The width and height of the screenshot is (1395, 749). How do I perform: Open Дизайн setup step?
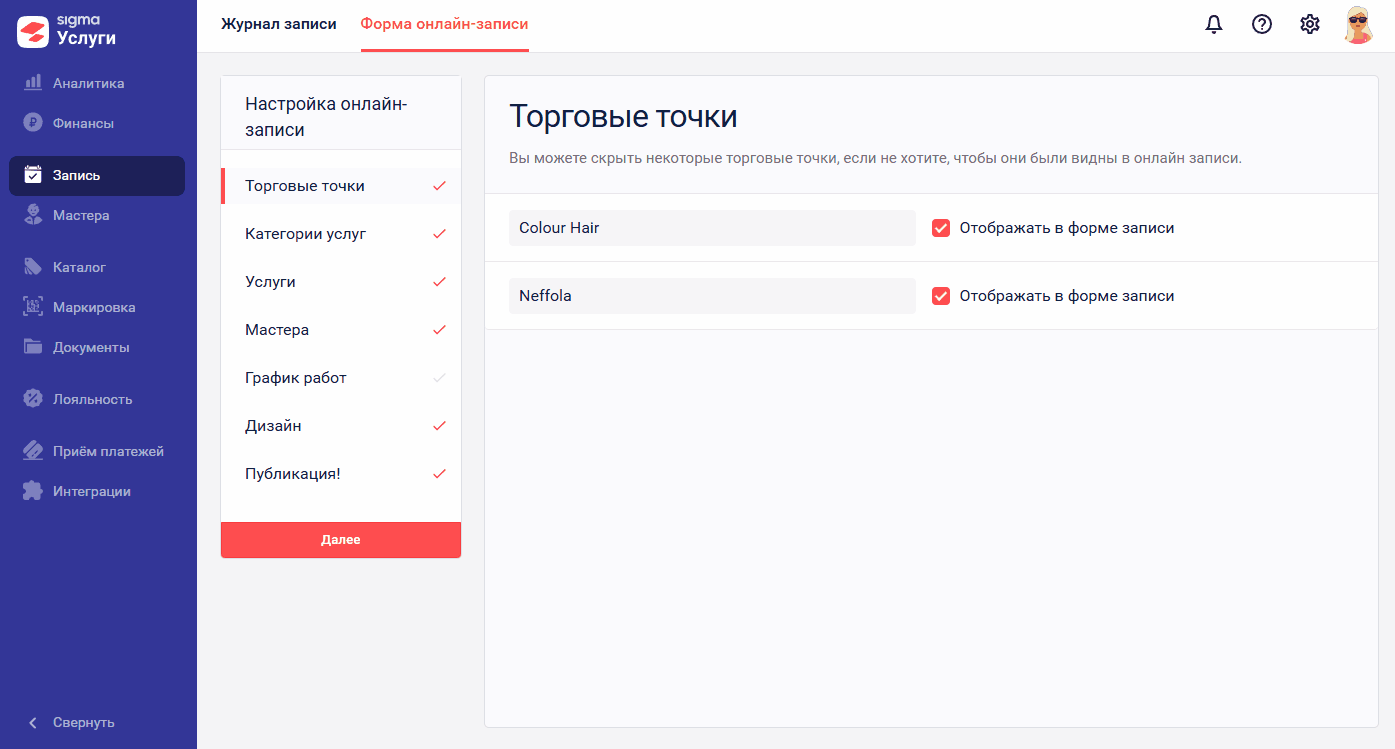(x=341, y=426)
